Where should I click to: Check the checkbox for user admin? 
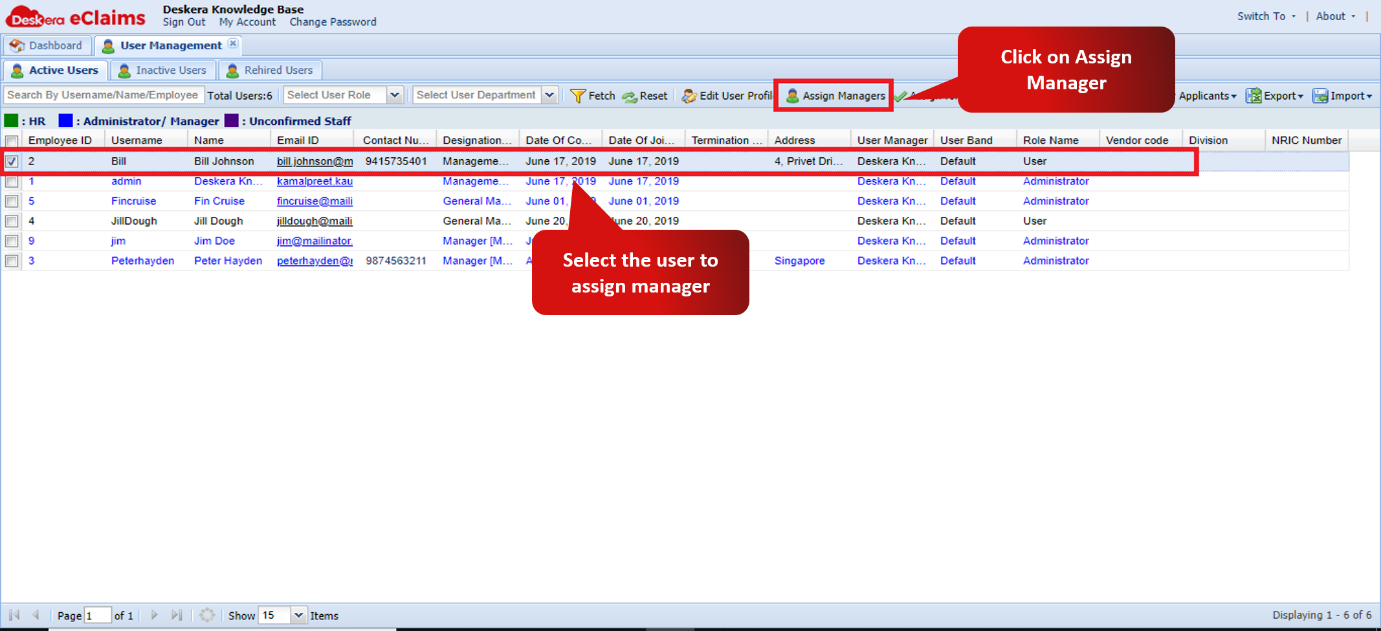11,181
